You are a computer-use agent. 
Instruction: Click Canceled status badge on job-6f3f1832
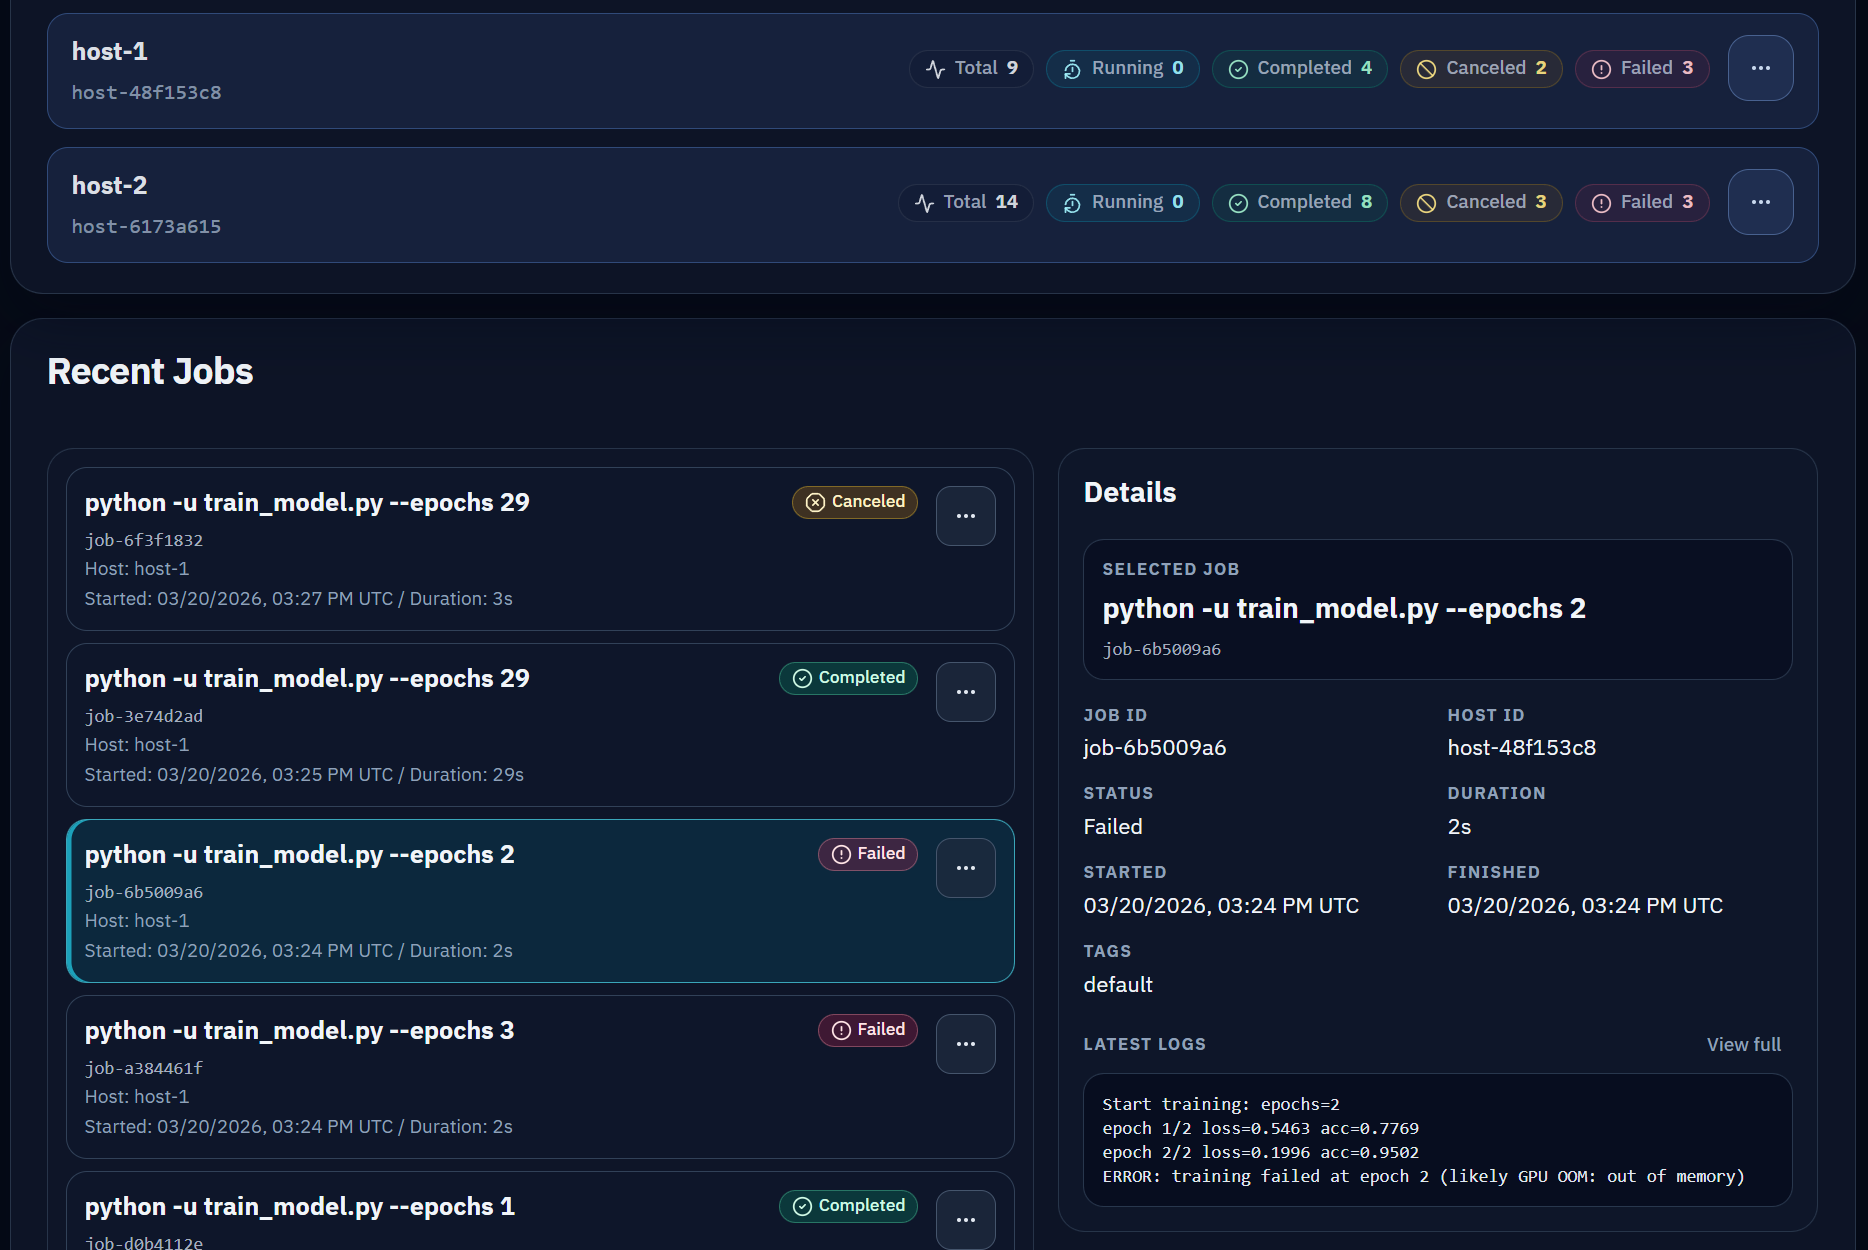[855, 502]
